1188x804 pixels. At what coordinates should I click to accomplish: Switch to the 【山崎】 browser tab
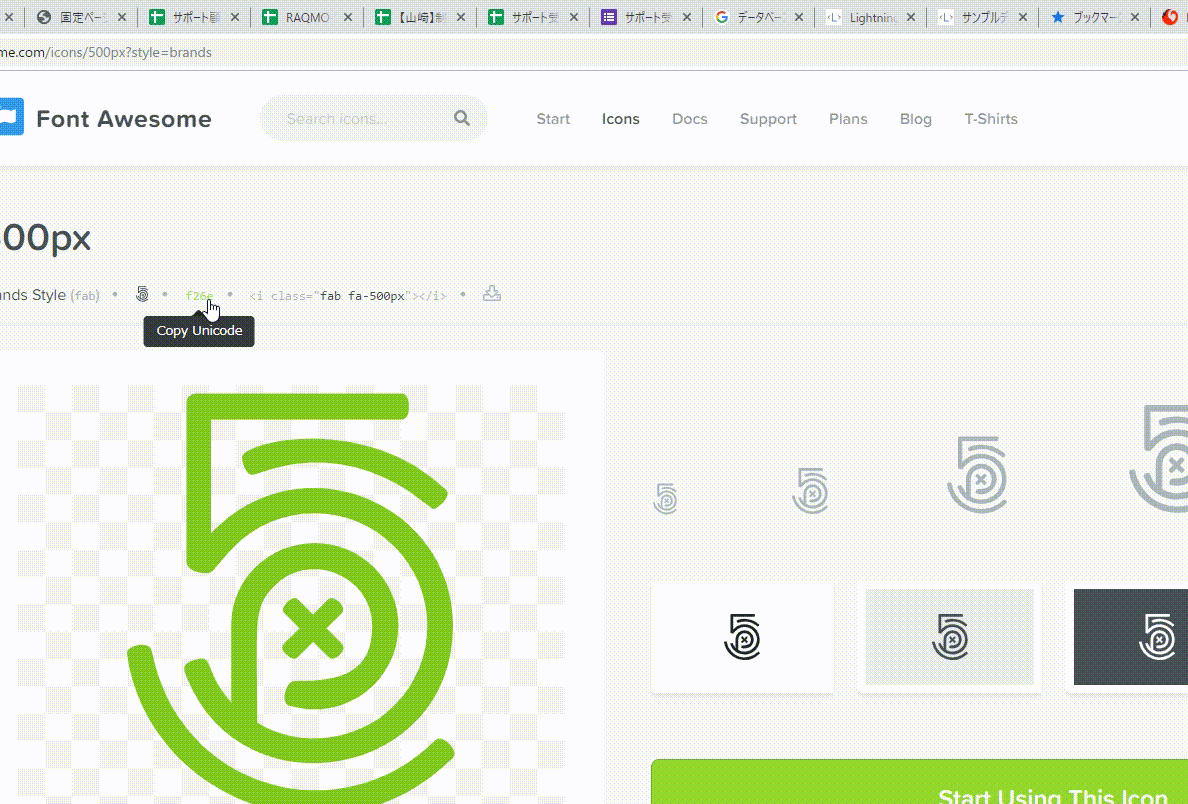coord(420,17)
